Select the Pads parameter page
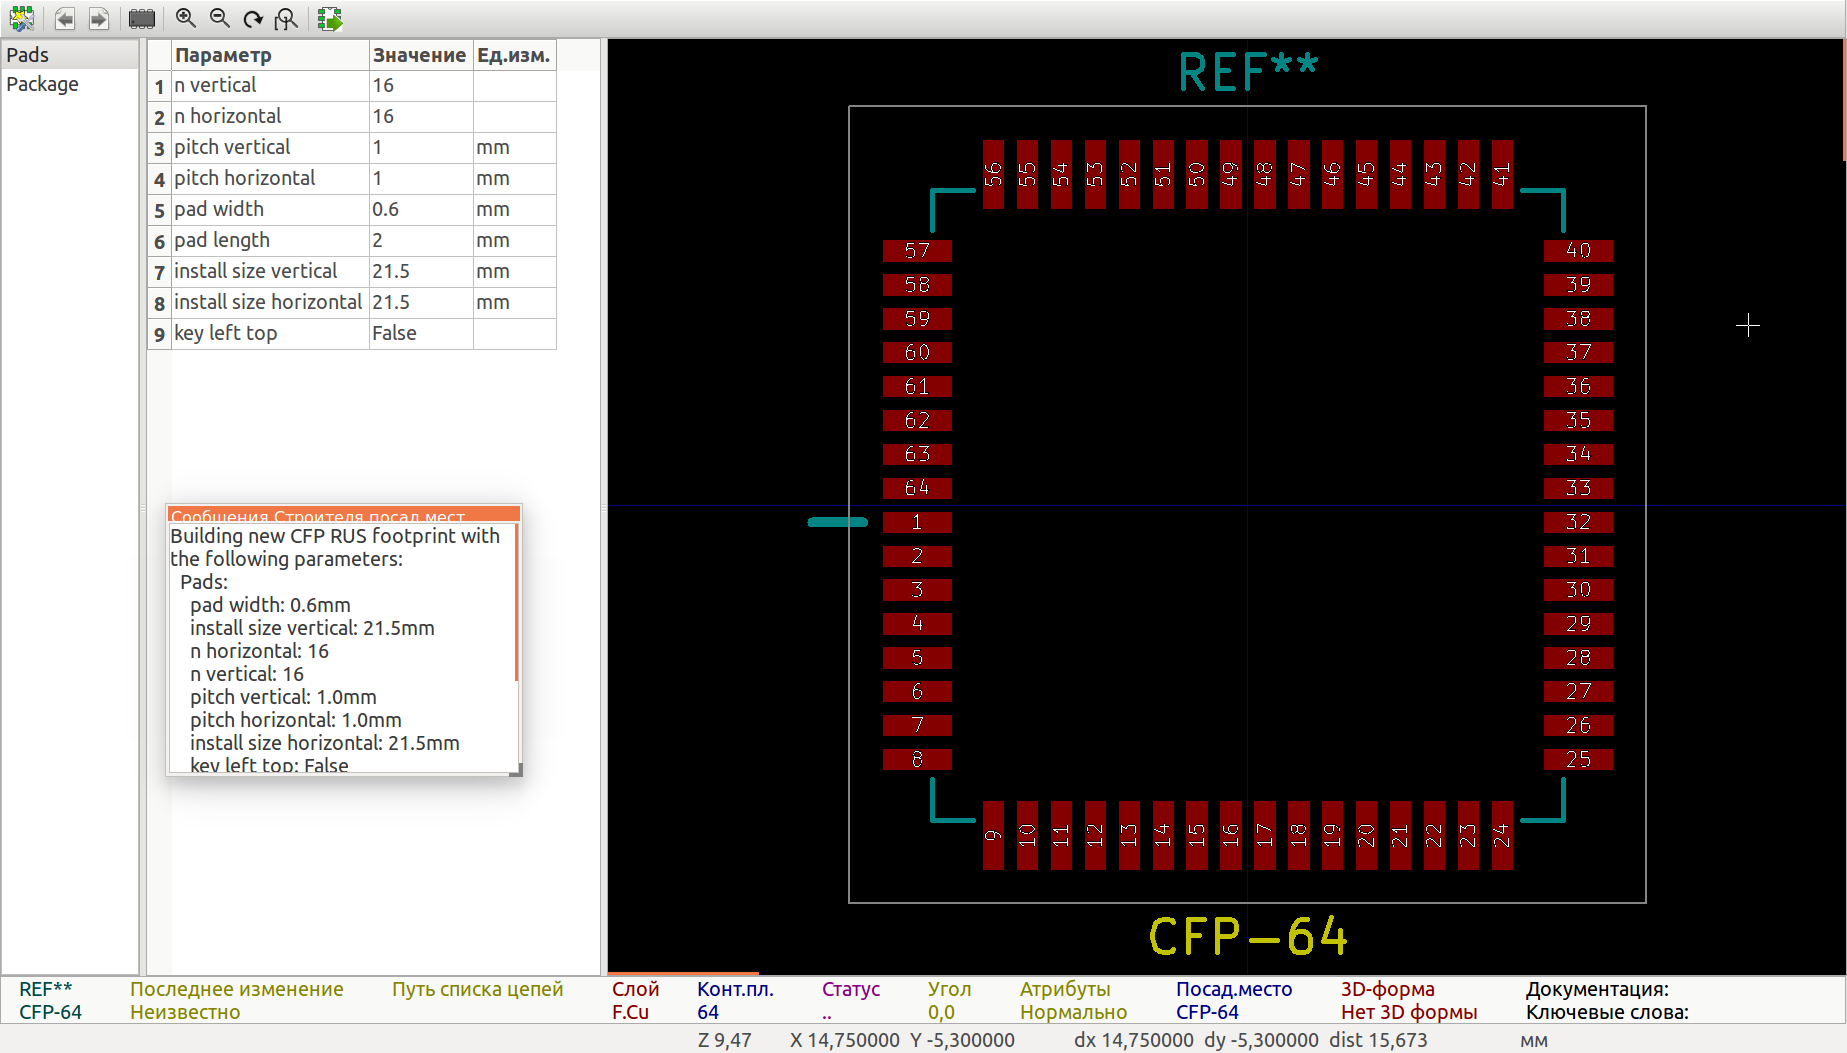The image size is (1847, 1053). click(28, 55)
